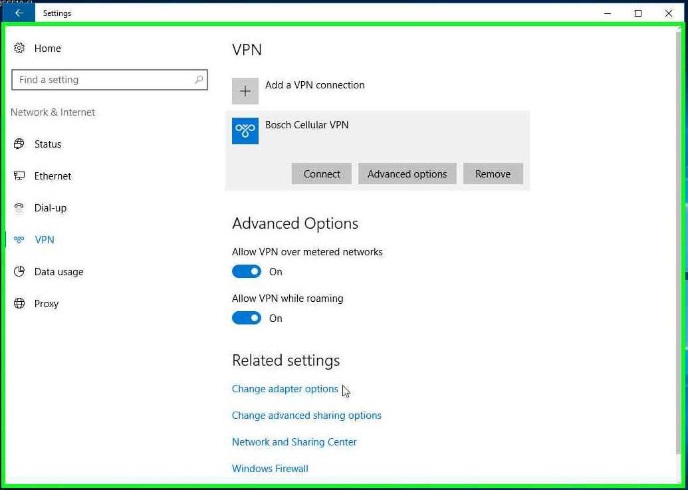This screenshot has height=490, width=688.
Task: Remove the Bosch Cellular VPN connection
Action: coord(493,174)
